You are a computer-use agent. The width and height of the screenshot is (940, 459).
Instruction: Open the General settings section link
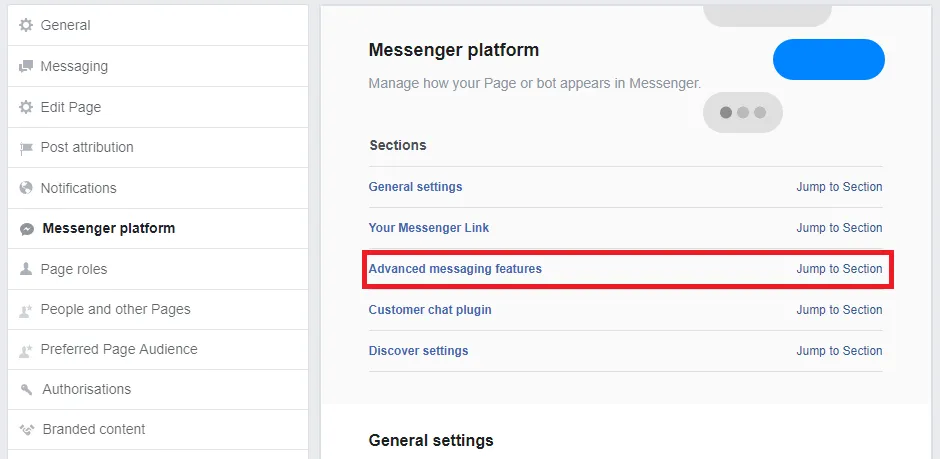(x=415, y=187)
